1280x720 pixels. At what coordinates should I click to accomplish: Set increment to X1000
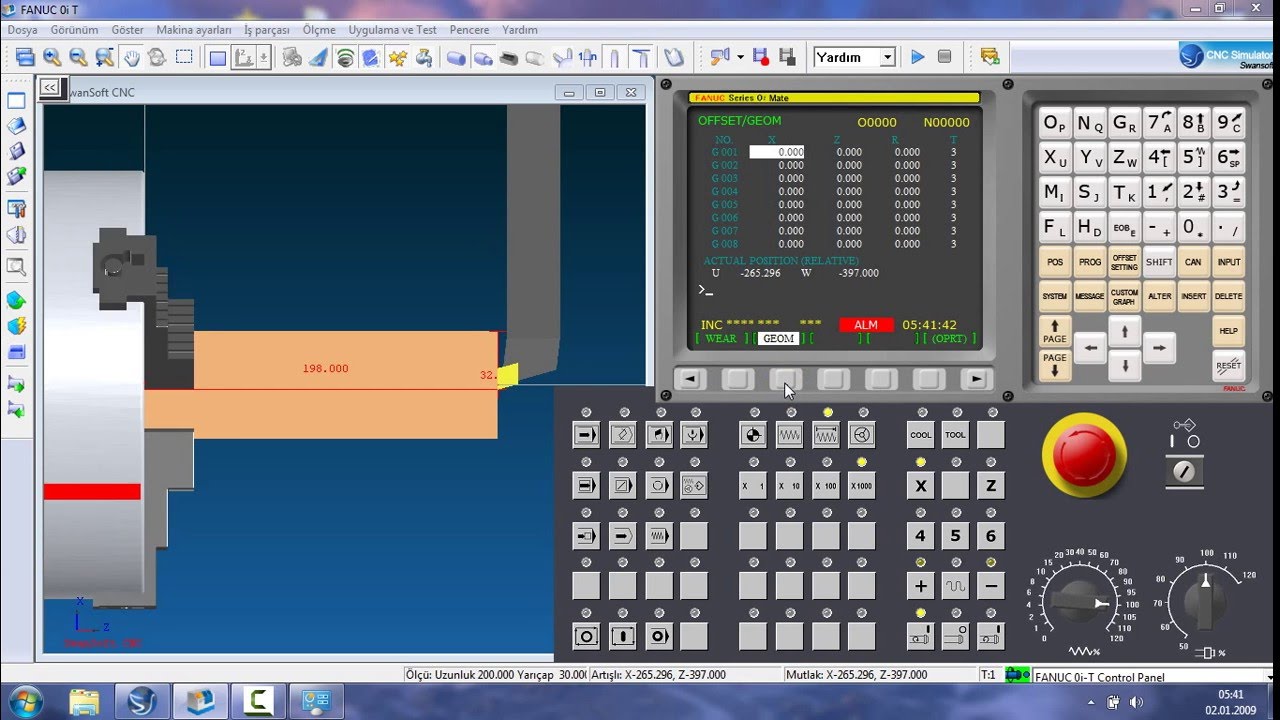(861, 486)
